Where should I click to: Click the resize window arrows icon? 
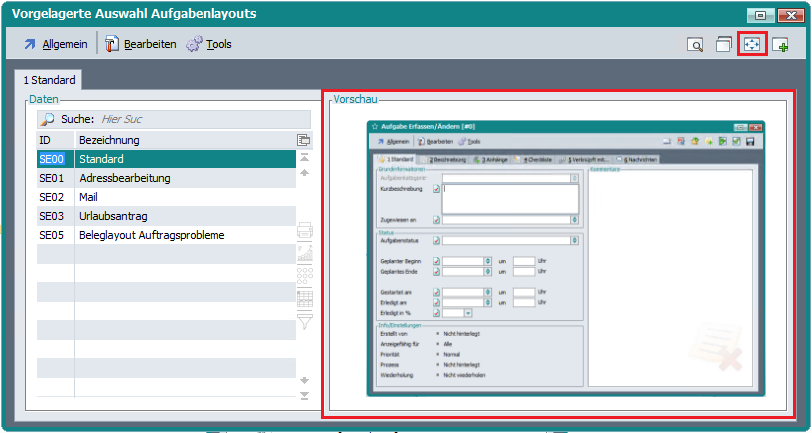point(752,45)
